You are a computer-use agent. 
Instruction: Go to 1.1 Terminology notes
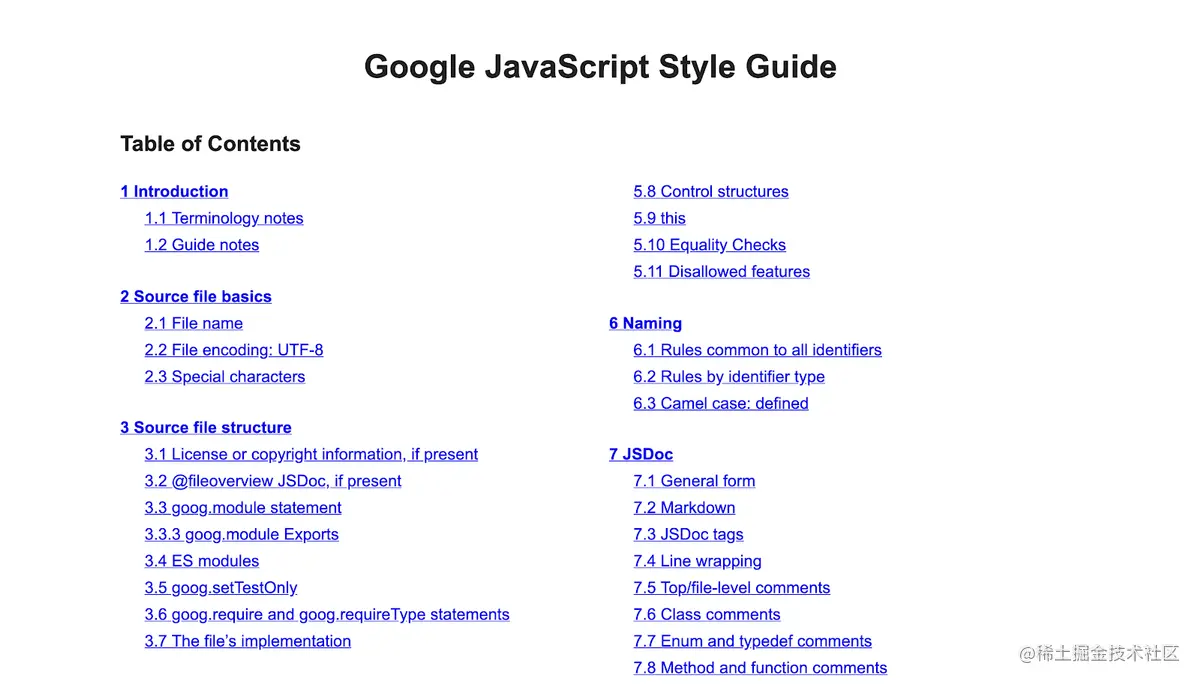224,218
